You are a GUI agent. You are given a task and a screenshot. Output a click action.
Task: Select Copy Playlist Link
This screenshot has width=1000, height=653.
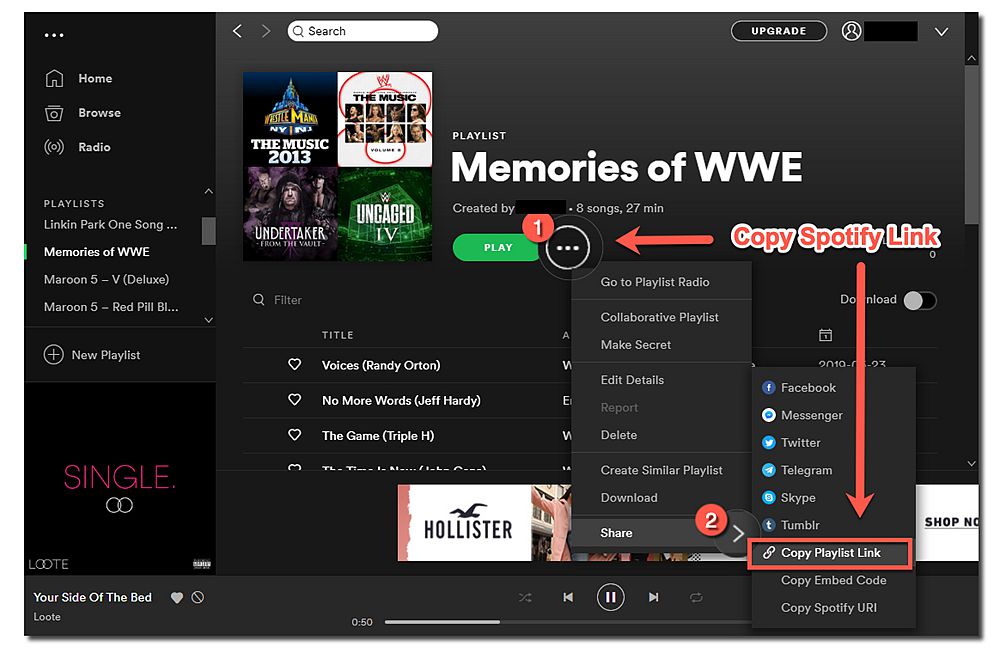coord(830,553)
